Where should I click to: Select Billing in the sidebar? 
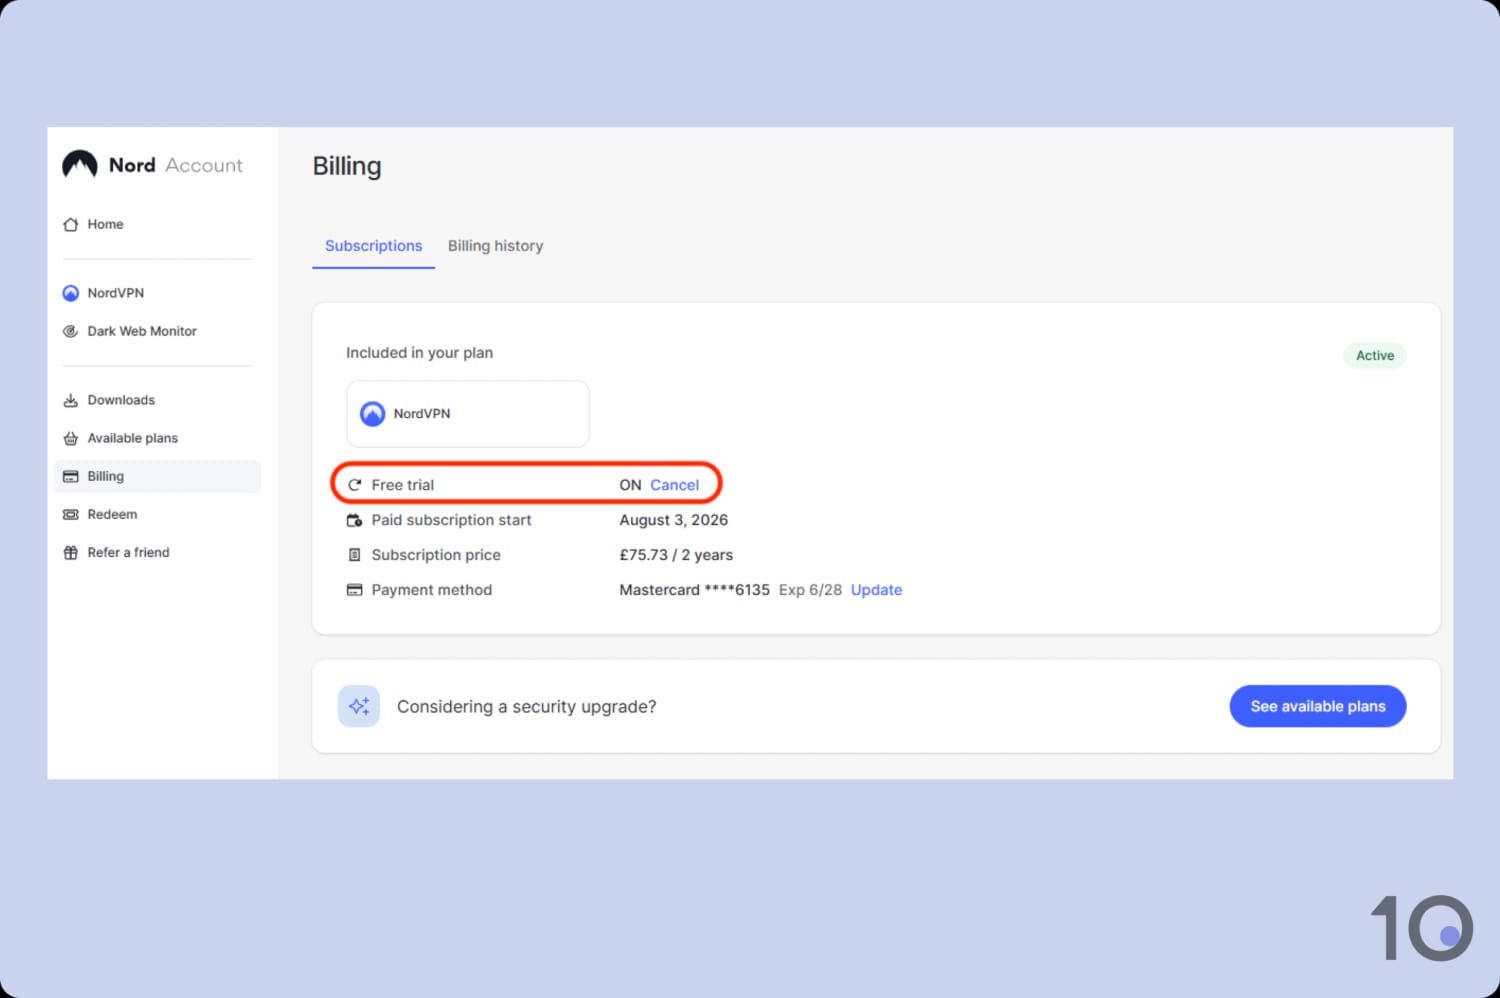157,476
